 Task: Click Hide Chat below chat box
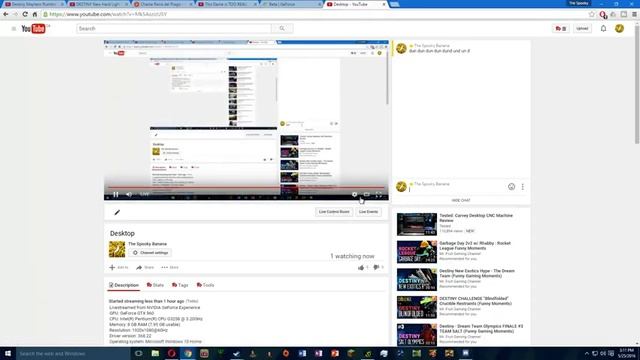point(461,200)
